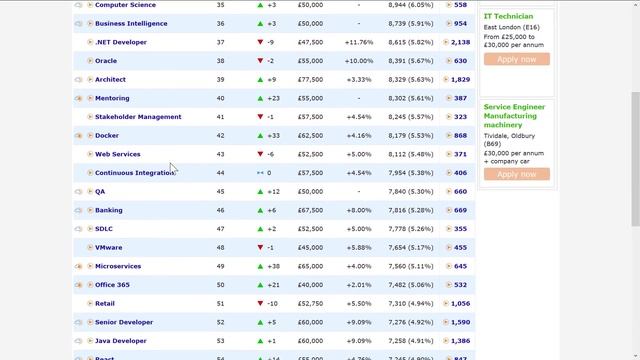Click the arrow icon before Continuous Integration
The height and width of the screenshot is (360, 640).
pyautogui.click(x=90, y=173)
